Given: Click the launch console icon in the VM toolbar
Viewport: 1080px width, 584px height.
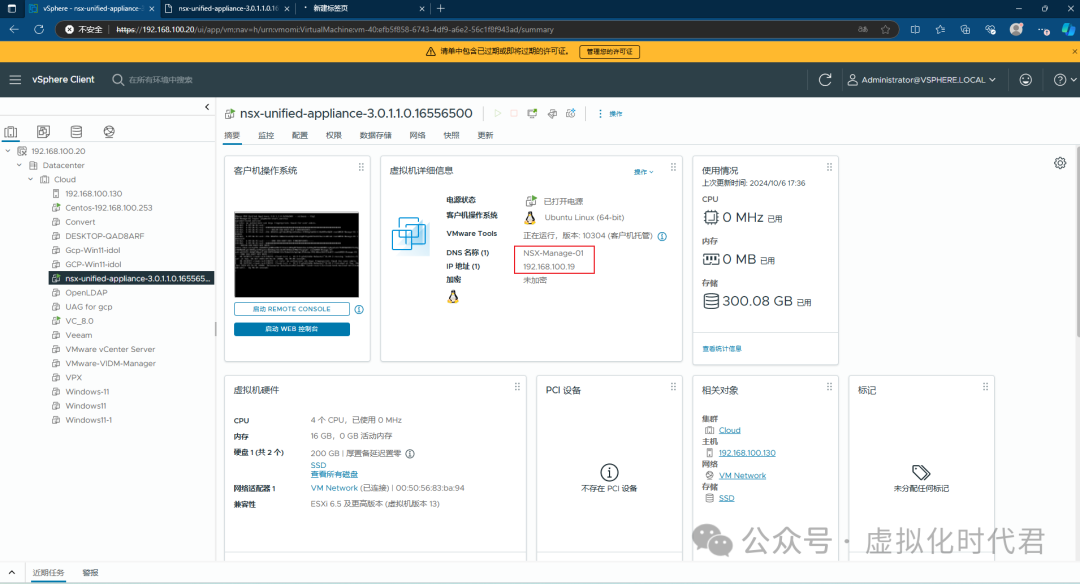Looking at the screenshot, I should 532,114.
